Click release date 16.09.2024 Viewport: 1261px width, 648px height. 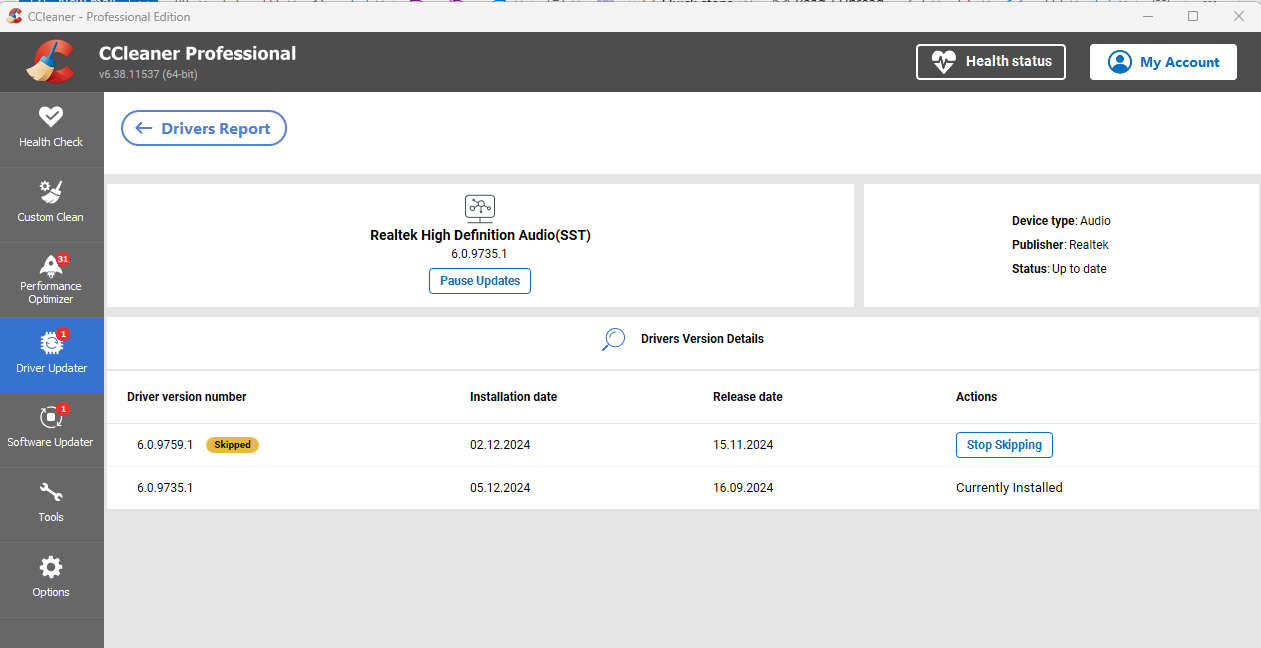[743, 488]
